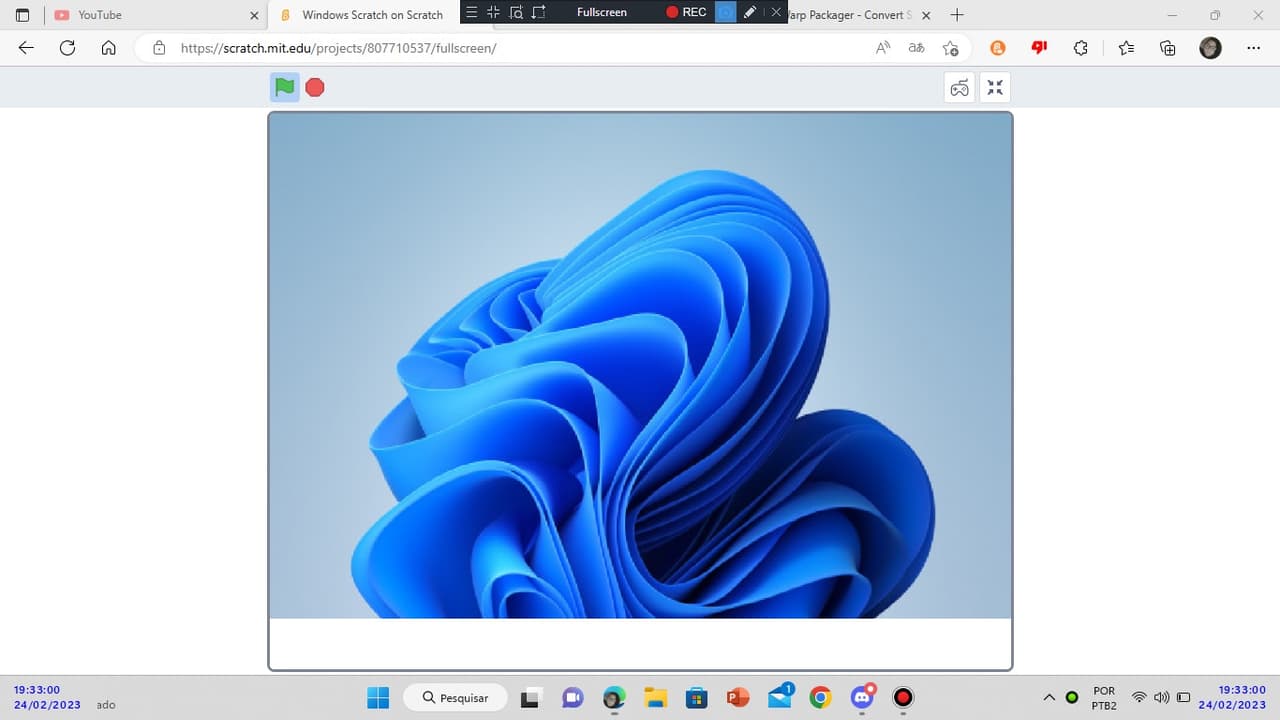Click the Windows 11 bloom wallpaper on the stage

(x=640, y=365)
